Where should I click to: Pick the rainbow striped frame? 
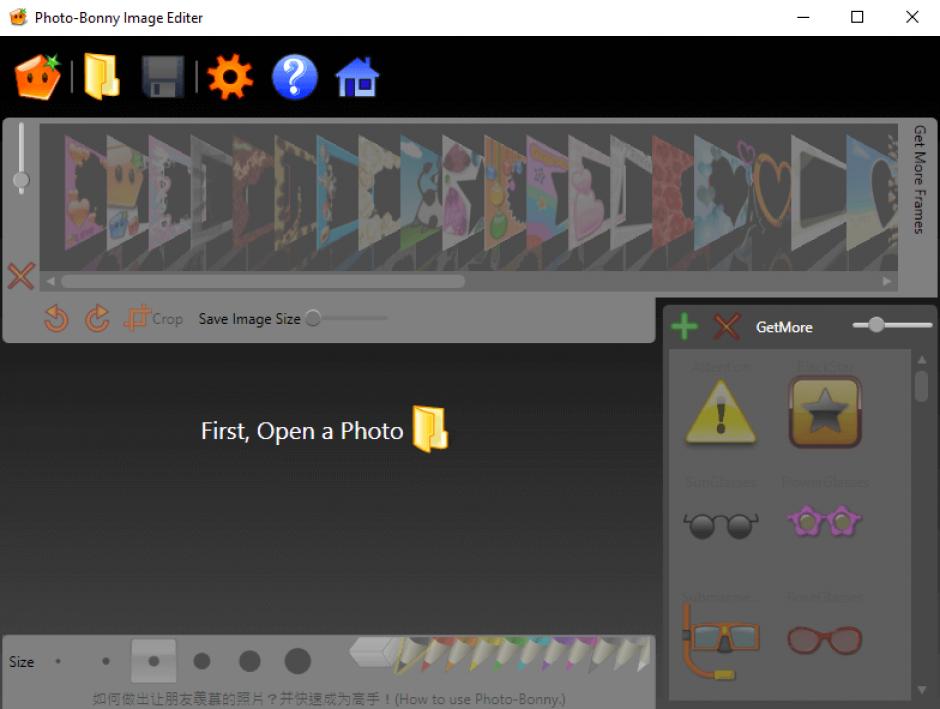[547, 192]
